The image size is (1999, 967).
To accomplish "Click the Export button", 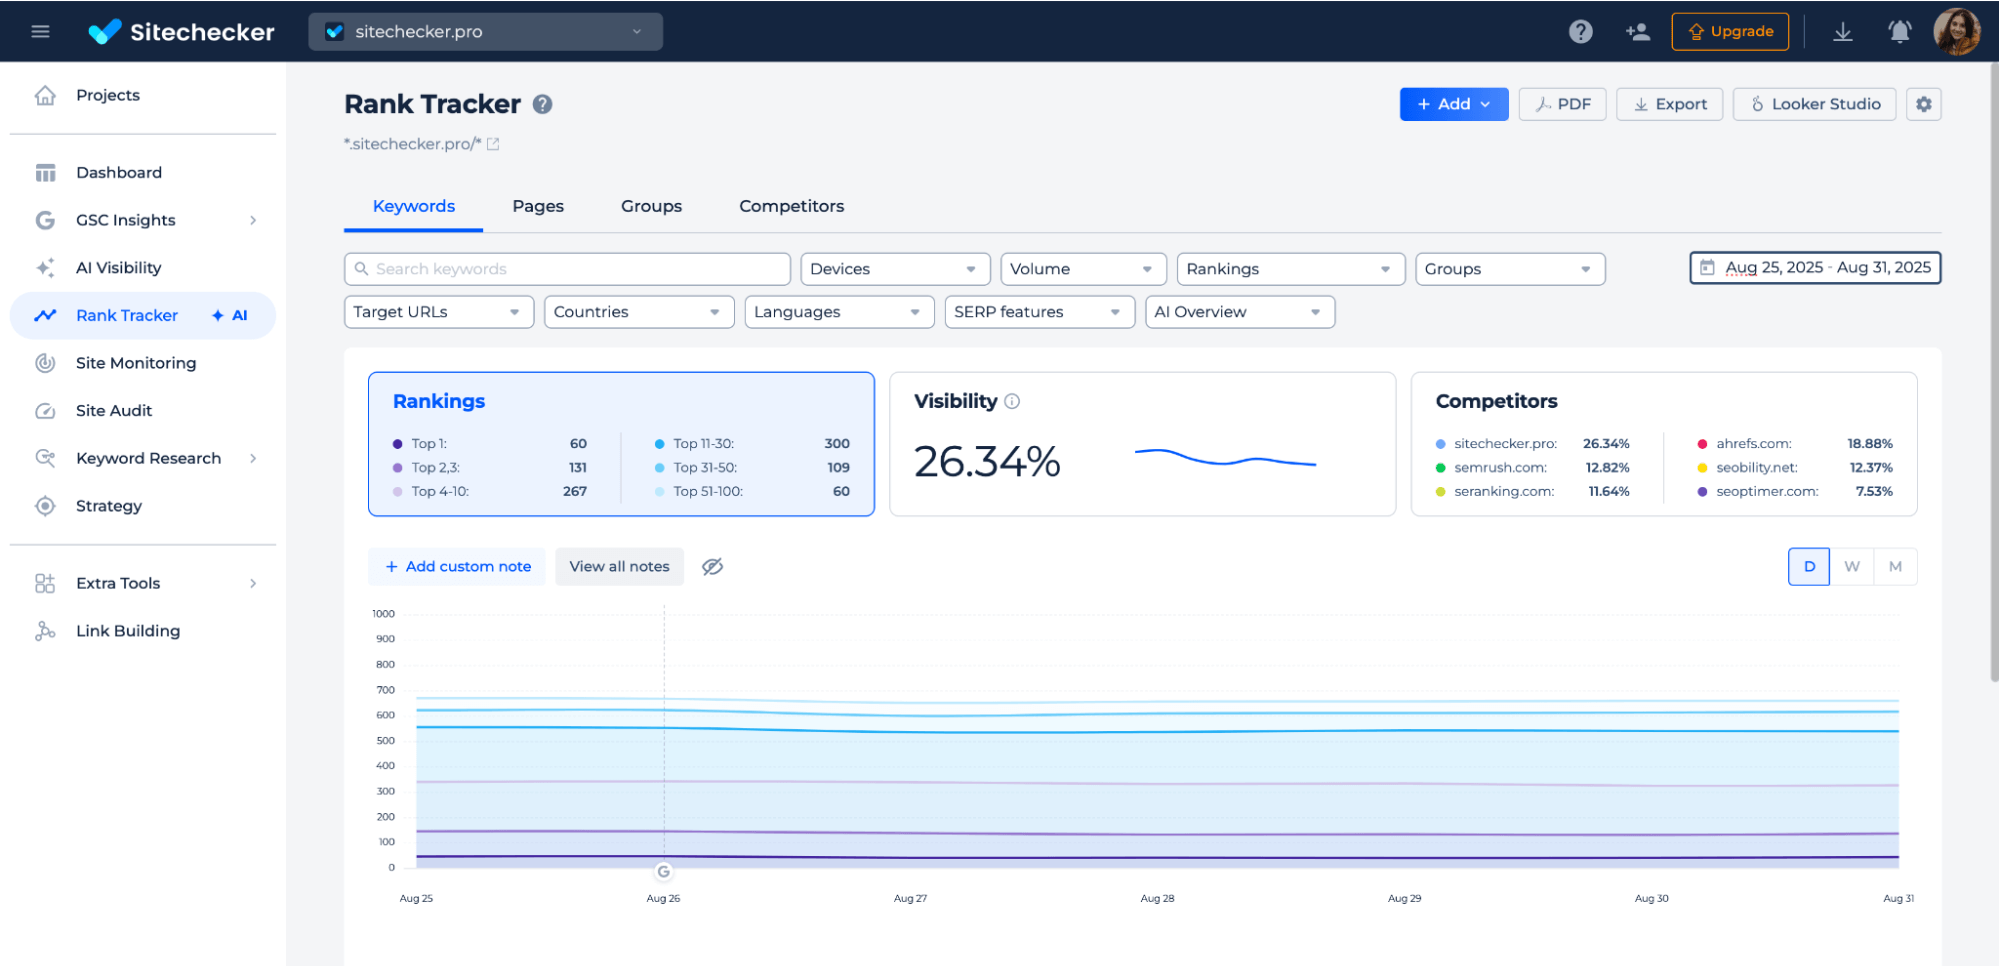I will 1669,104.
